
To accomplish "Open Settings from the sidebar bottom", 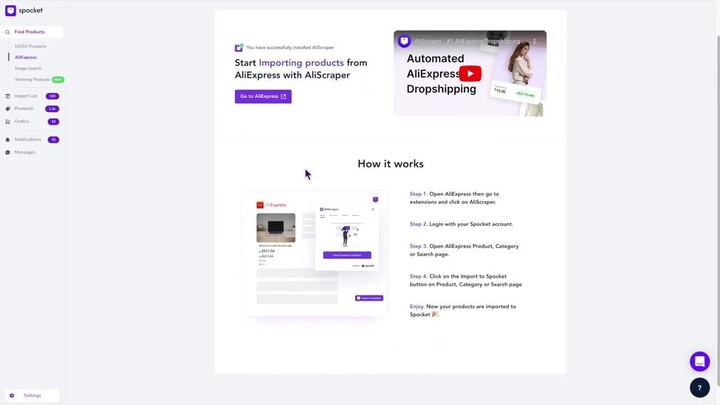I will 32,395.
